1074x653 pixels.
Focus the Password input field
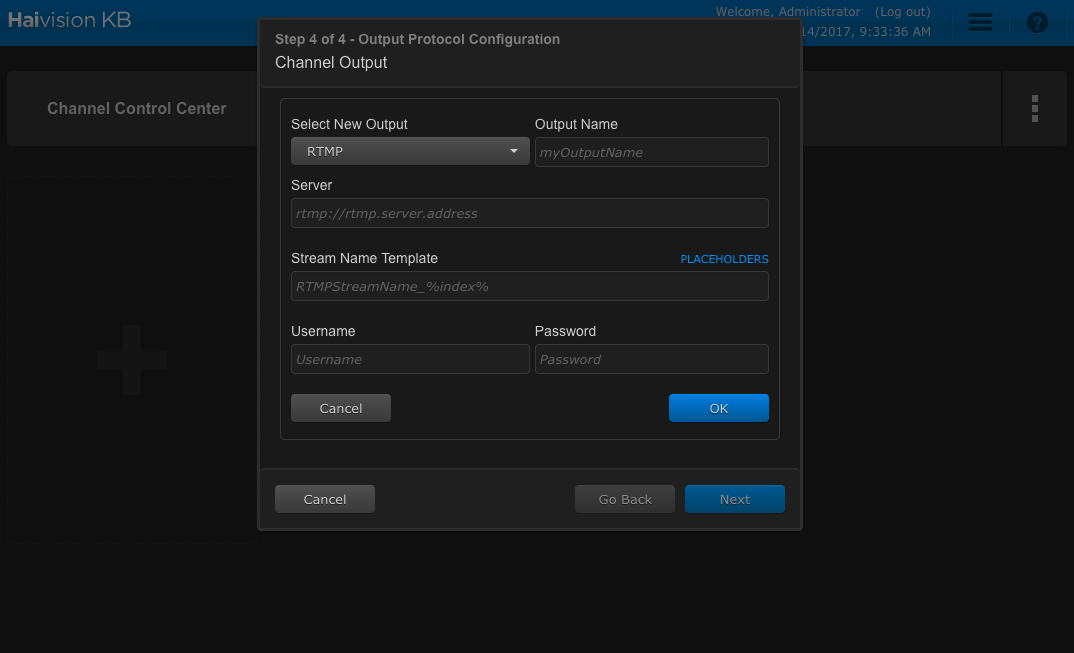651,359
